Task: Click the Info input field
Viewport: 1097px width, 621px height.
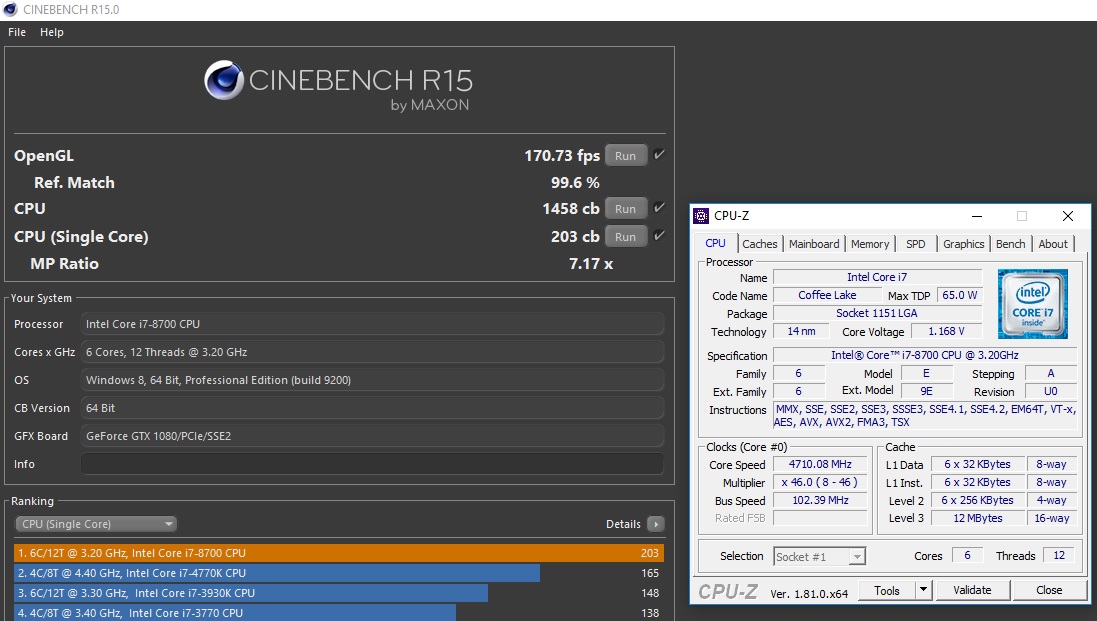Action: pos(372,464)
